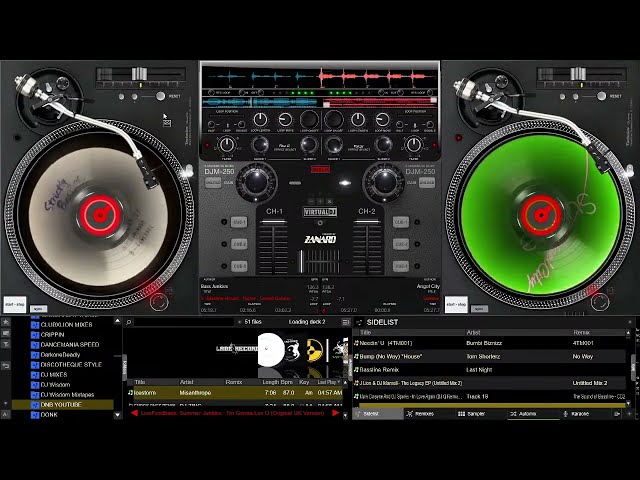Click the right deck start-stop button

click(x=456, y=304)
